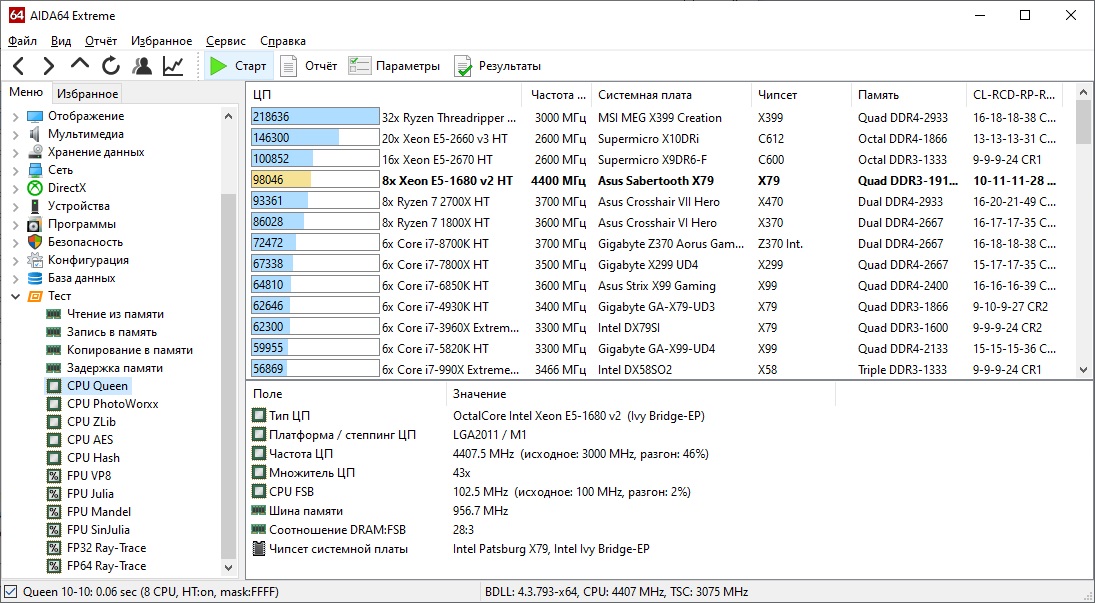Expand the Сеть tree node
Screen dimensions: 1095x603
(15, 170)
